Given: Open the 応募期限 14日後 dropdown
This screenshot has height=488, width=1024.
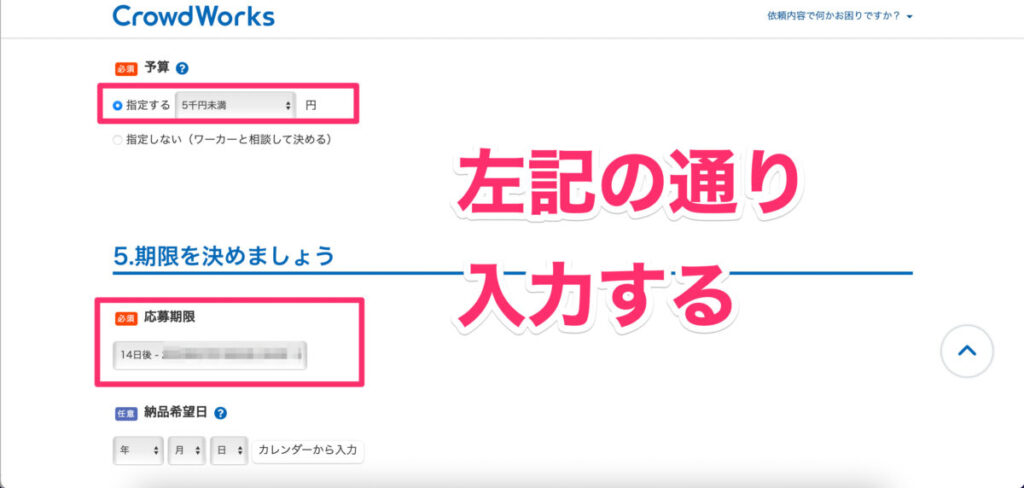Looking at the screenshot, I should (210, 355).
